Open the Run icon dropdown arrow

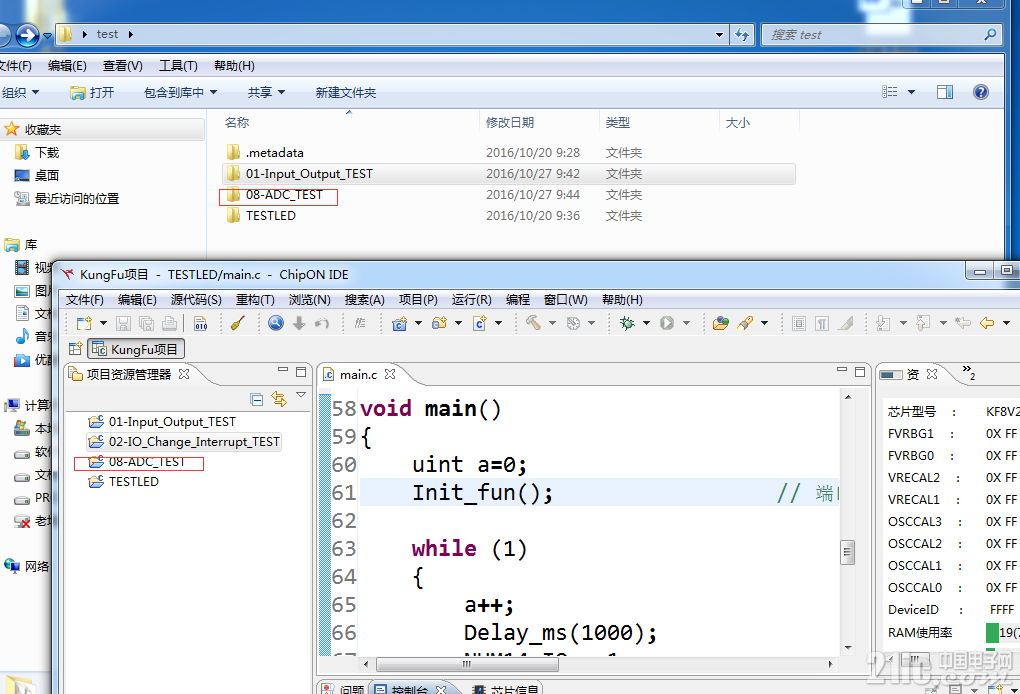coord(686,323)
